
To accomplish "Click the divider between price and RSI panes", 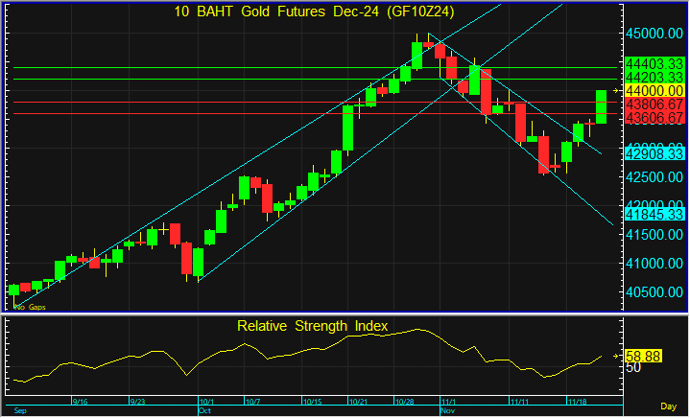I will click(x=310, y=315).
